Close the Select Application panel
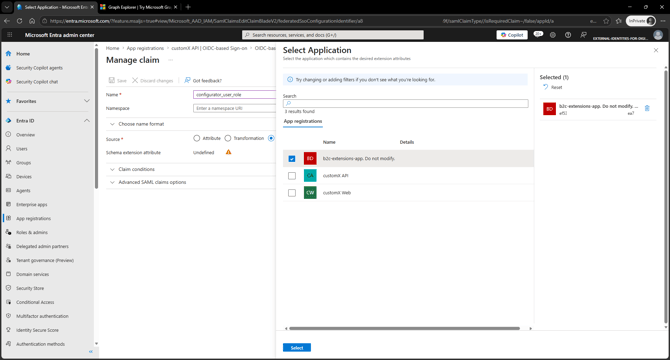Viewport: 670px width, 360px height. (656, 50)
